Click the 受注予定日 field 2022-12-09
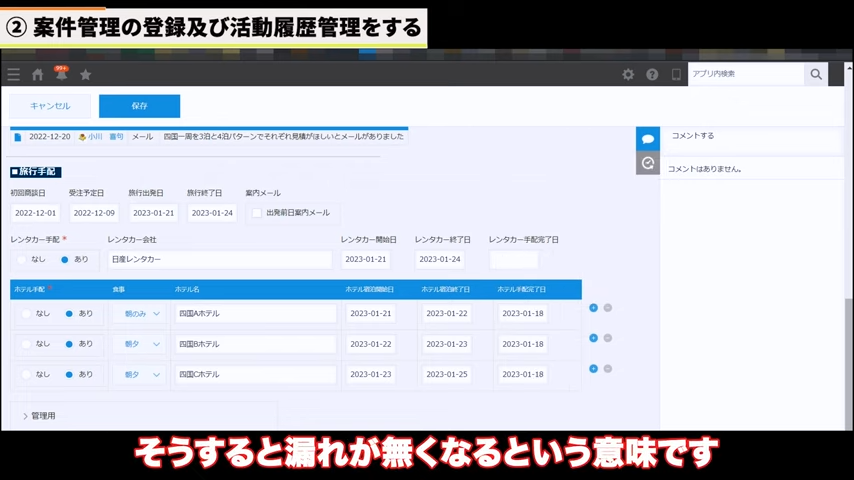 coord(94,213)
